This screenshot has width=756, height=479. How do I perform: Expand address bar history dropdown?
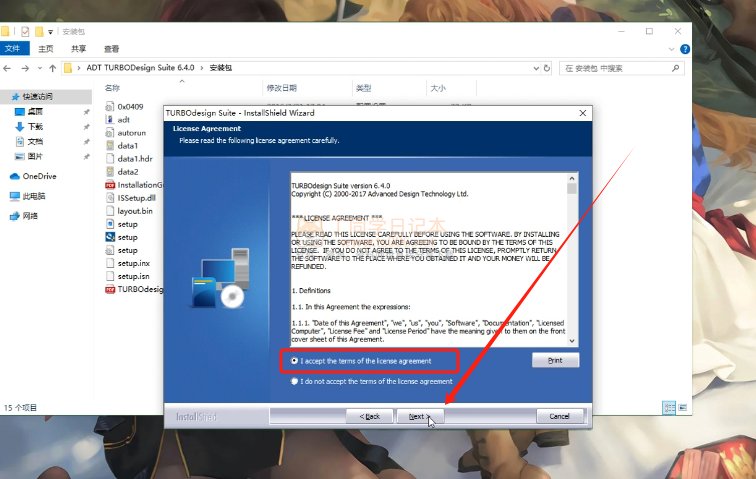536,68
